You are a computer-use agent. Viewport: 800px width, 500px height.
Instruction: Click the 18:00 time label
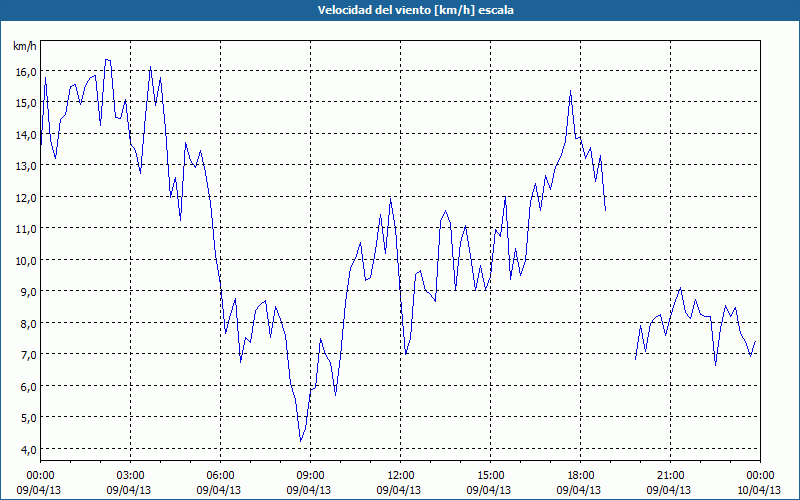(581, 476)
